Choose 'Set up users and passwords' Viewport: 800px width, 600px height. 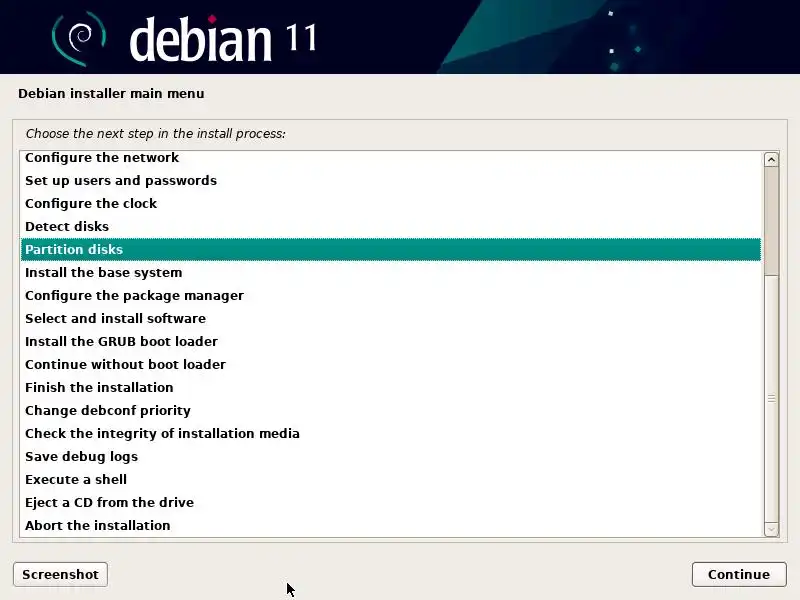point(391,181)
